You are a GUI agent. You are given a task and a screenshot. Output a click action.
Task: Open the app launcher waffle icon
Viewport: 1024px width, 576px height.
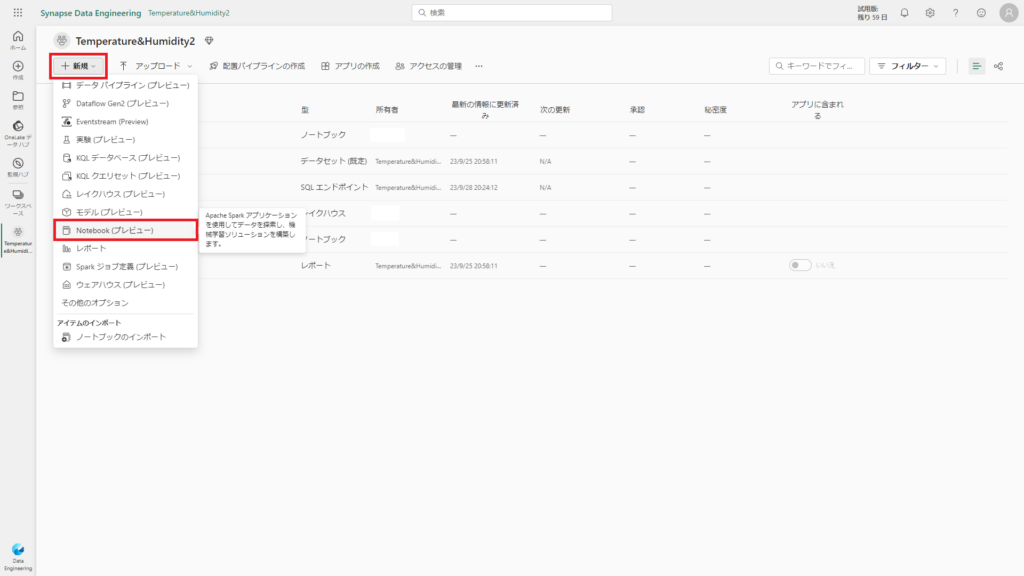[x=18, y=13]
